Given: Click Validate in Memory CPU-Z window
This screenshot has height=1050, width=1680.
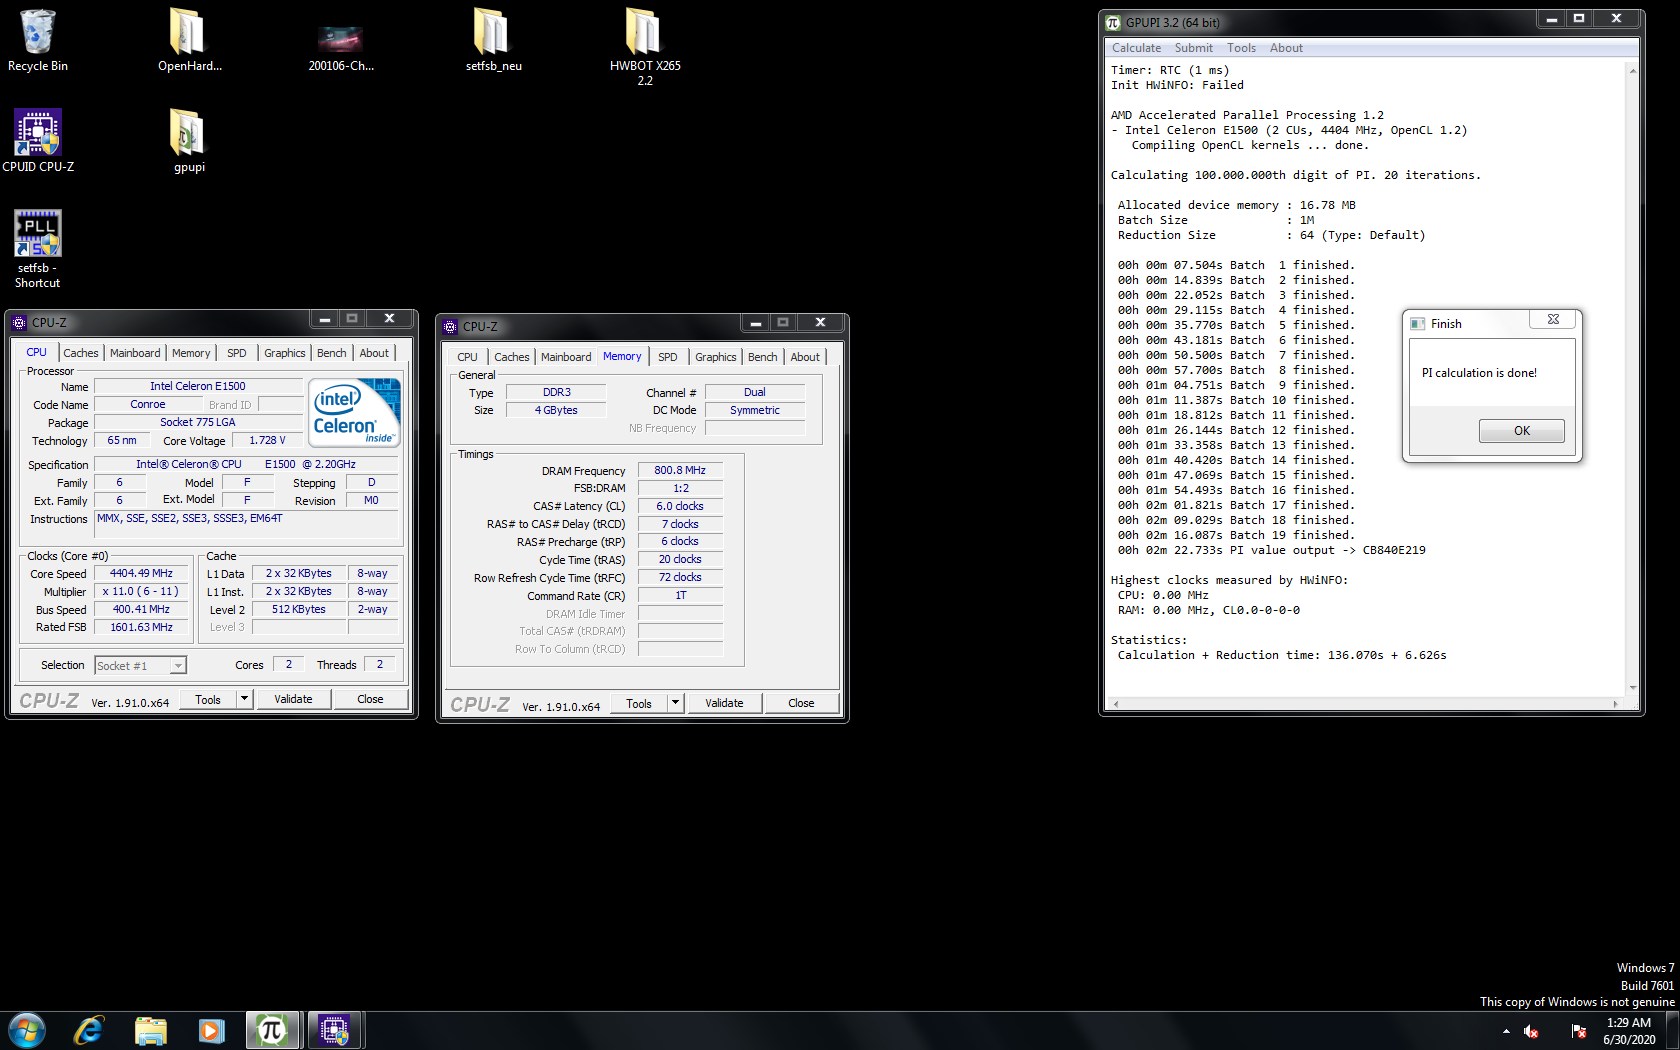Looking at the screenshot, I should click(x=724, y=703).
